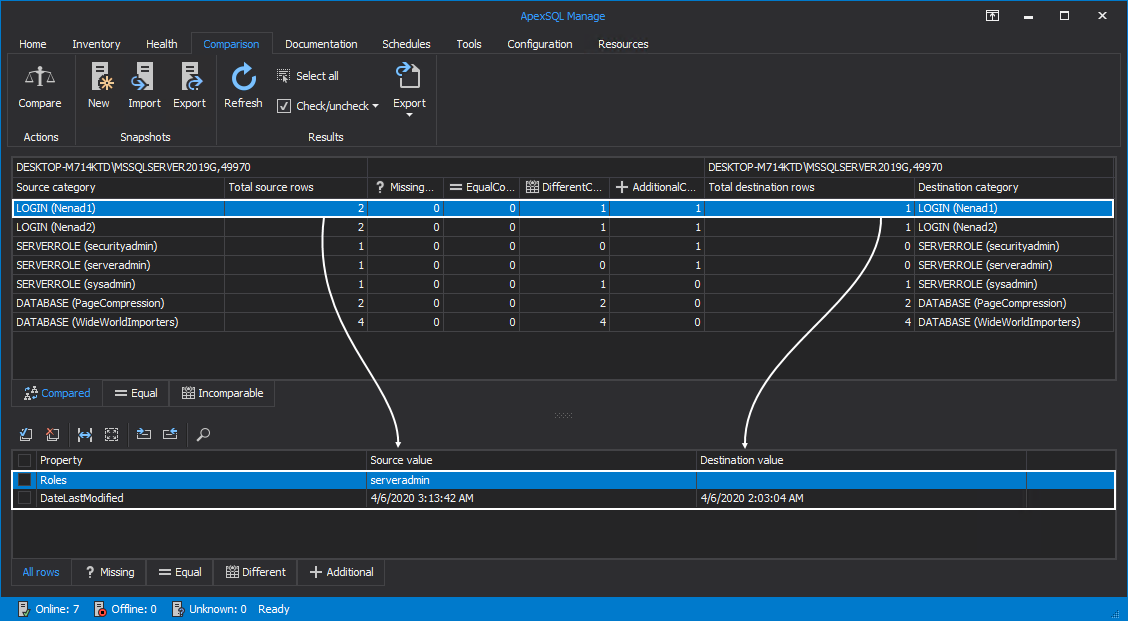Click the AdditionalC... column header

point(657,187)
